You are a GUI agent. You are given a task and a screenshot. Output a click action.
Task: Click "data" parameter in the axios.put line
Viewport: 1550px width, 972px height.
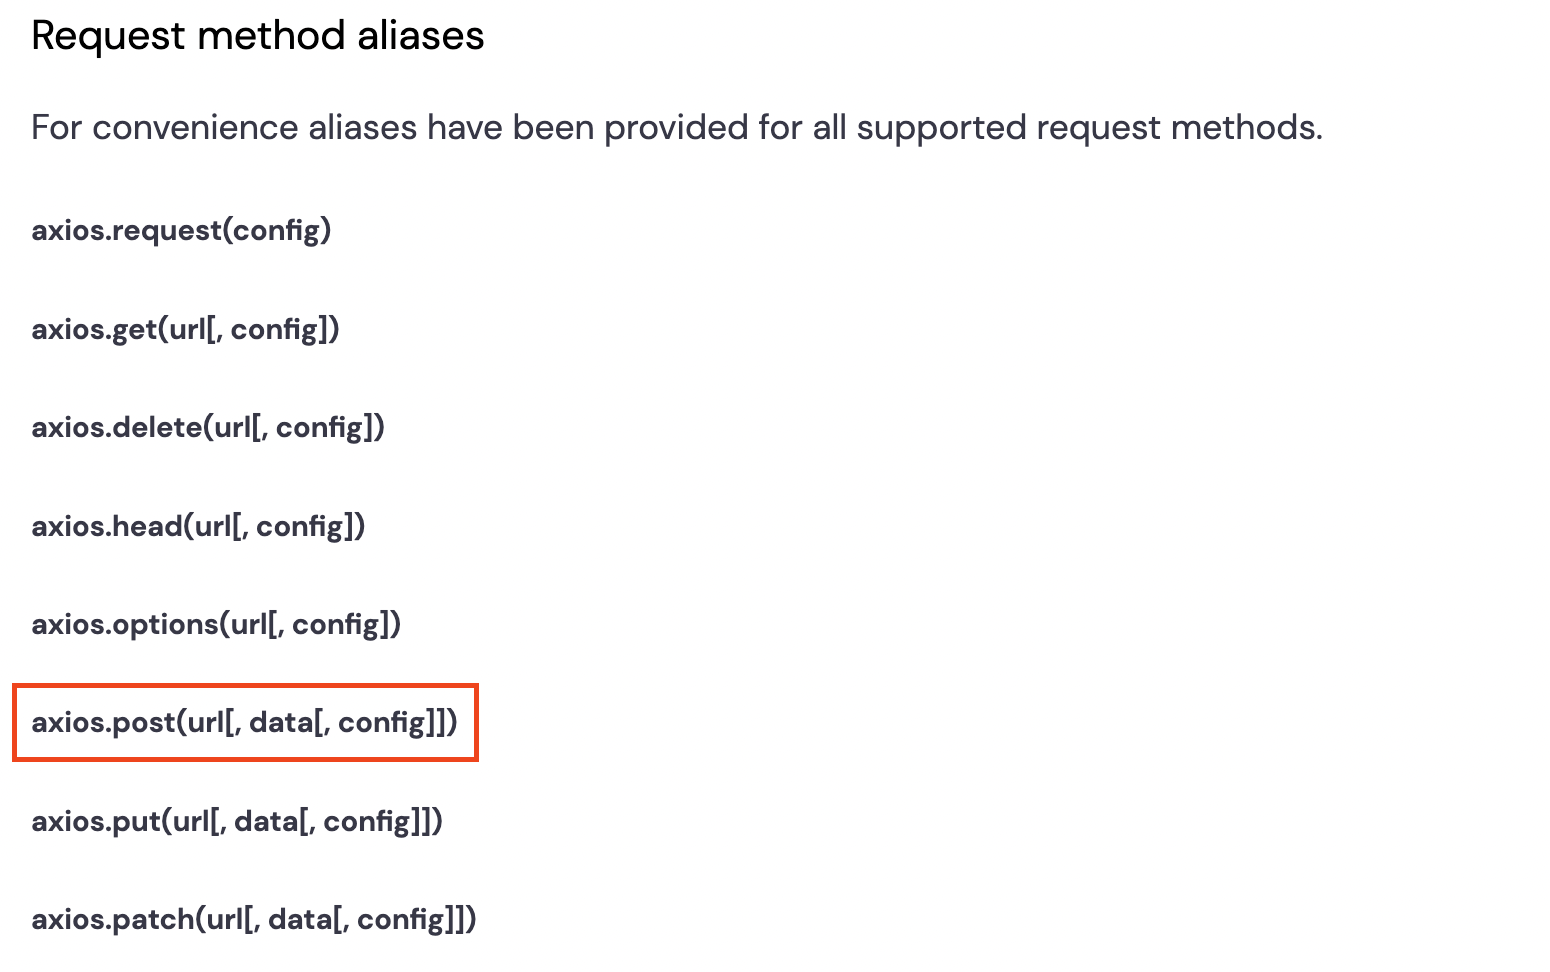pyautogui.click(x=266, y=822)
